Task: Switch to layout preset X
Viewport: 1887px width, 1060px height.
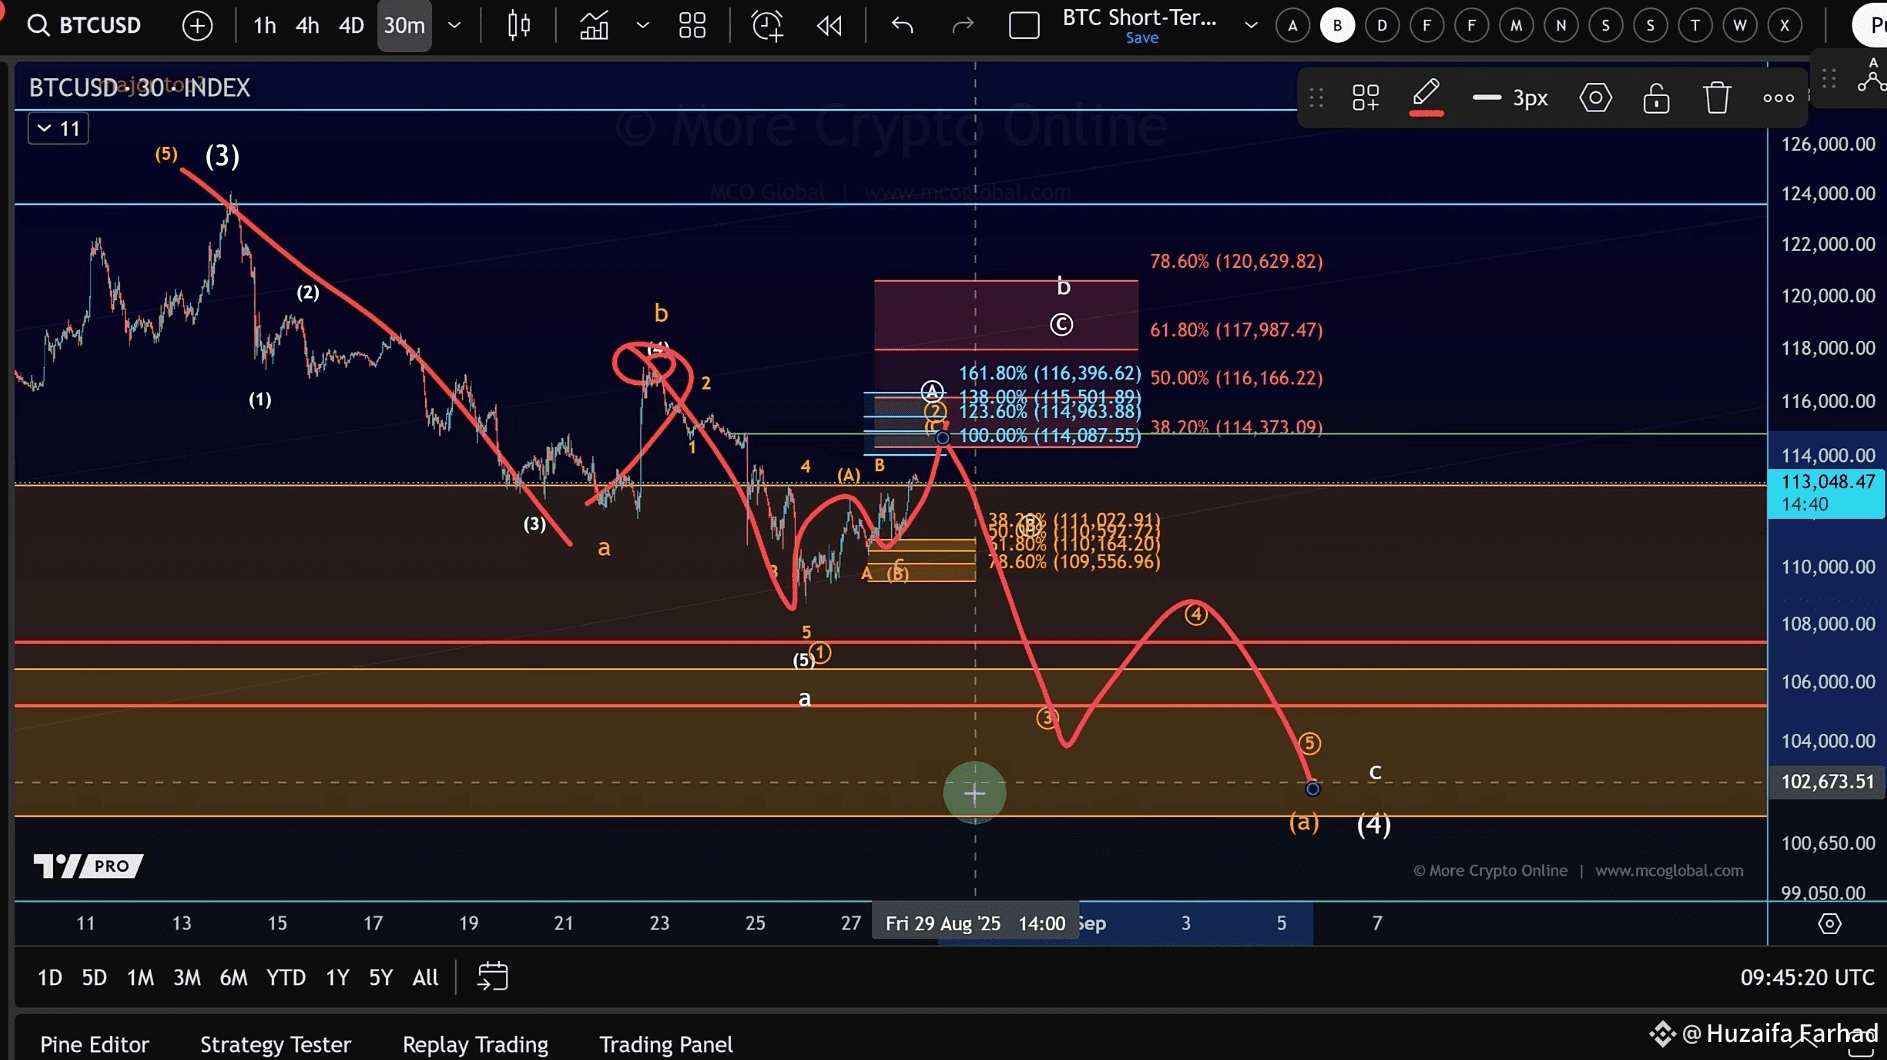Action: point(1784,26)
